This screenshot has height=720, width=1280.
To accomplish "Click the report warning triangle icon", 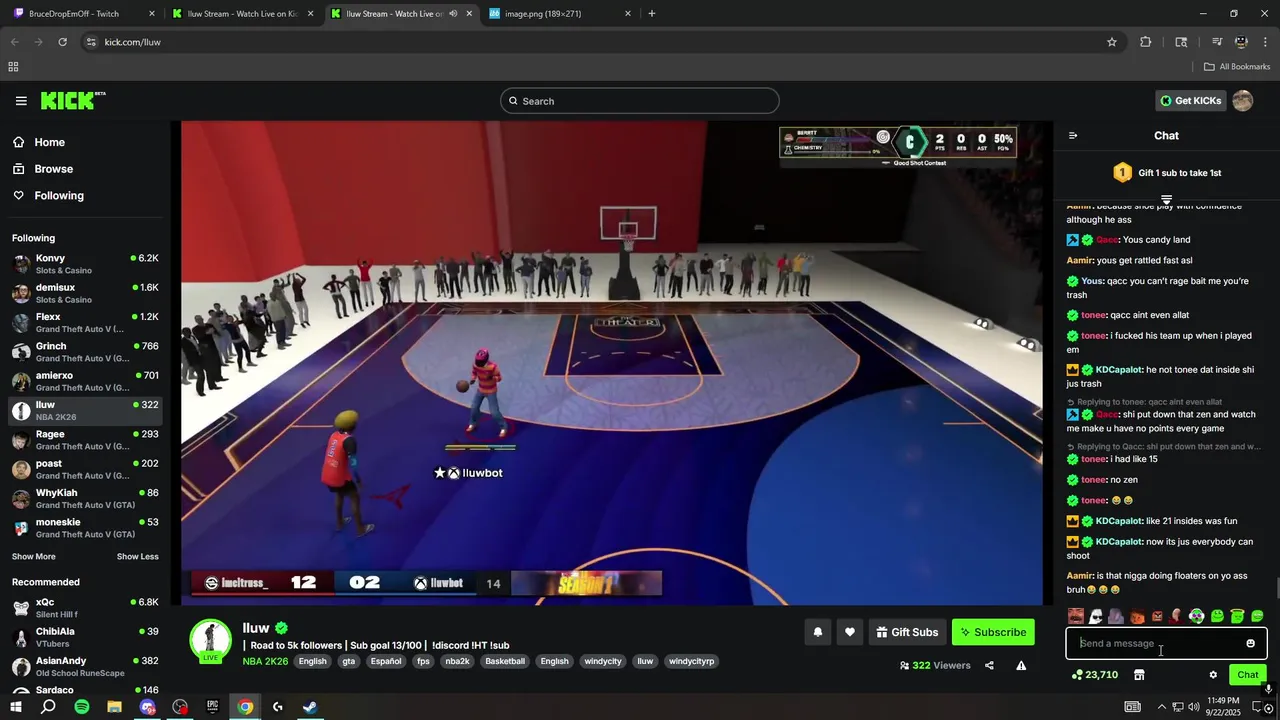I will pyautogui.click(x=1021, y=666).
